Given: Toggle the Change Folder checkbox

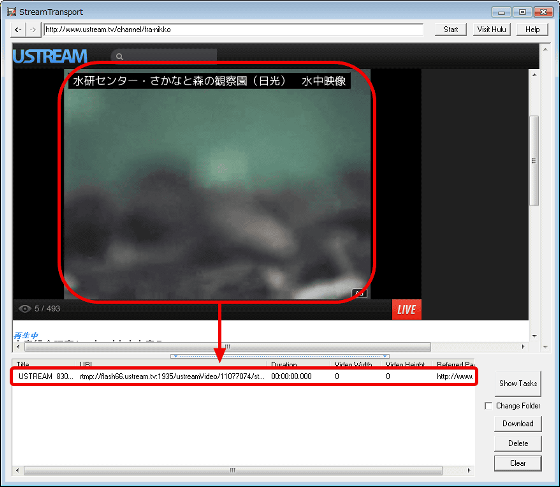Looking at the screenshot, I should pyautogui.click(x=488, y=406).
